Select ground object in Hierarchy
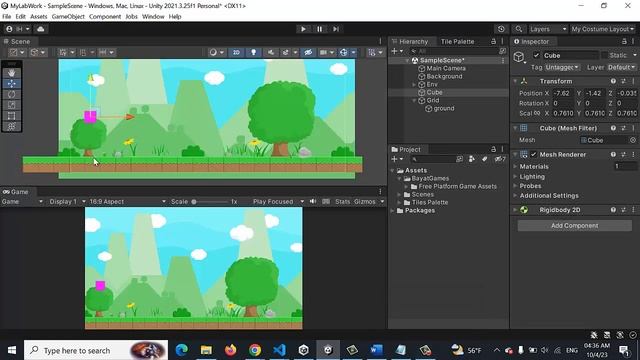This screenshot has width=640, height=360. [x=444, y=108]
